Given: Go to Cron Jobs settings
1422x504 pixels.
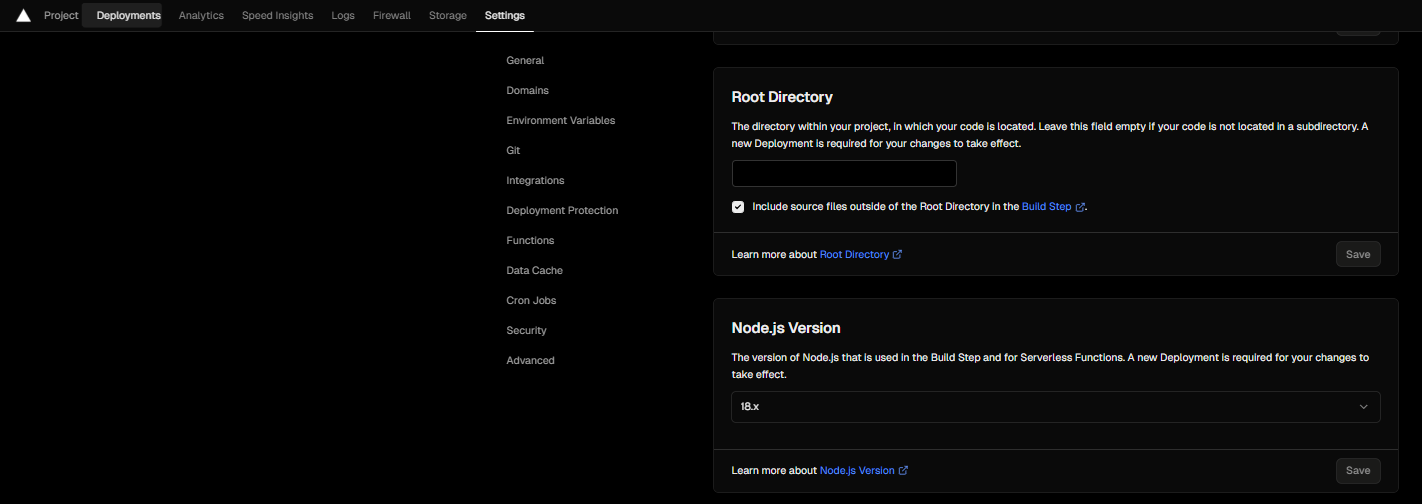Looking at the screenshot, I should 531,300.
